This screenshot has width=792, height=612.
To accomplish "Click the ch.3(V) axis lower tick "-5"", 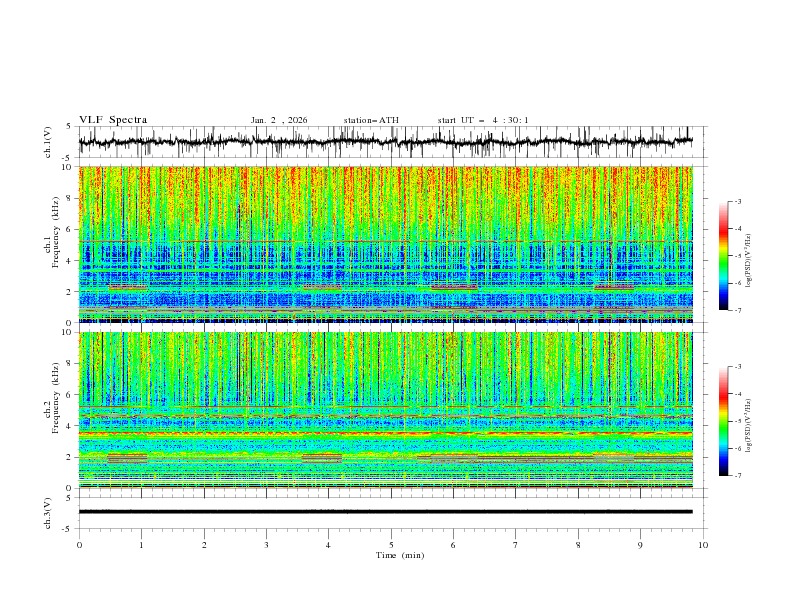I will click(68, 529).
